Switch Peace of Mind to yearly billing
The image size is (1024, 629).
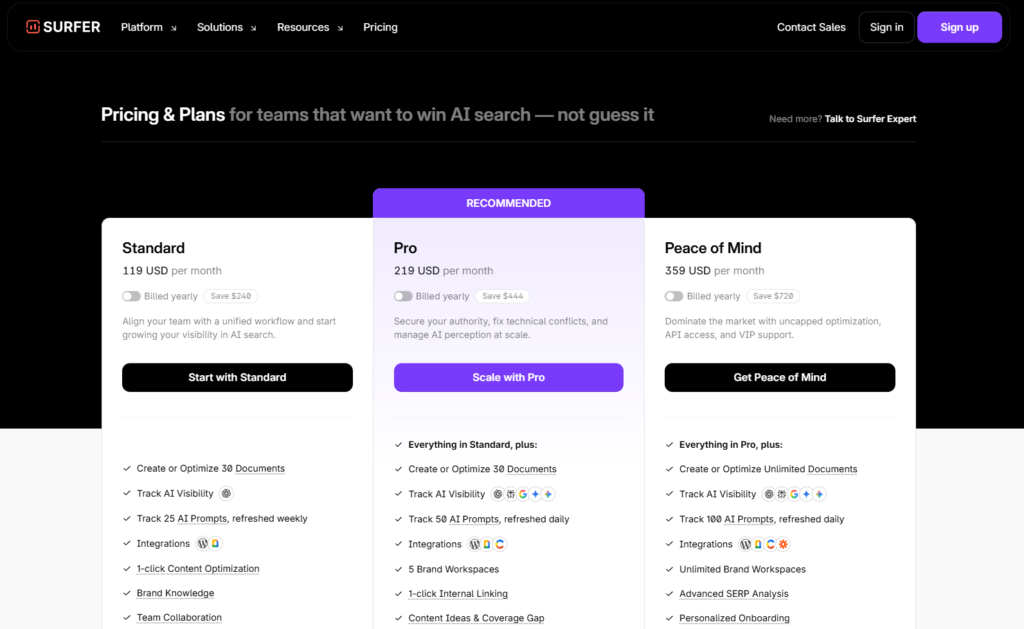[674, 296]
